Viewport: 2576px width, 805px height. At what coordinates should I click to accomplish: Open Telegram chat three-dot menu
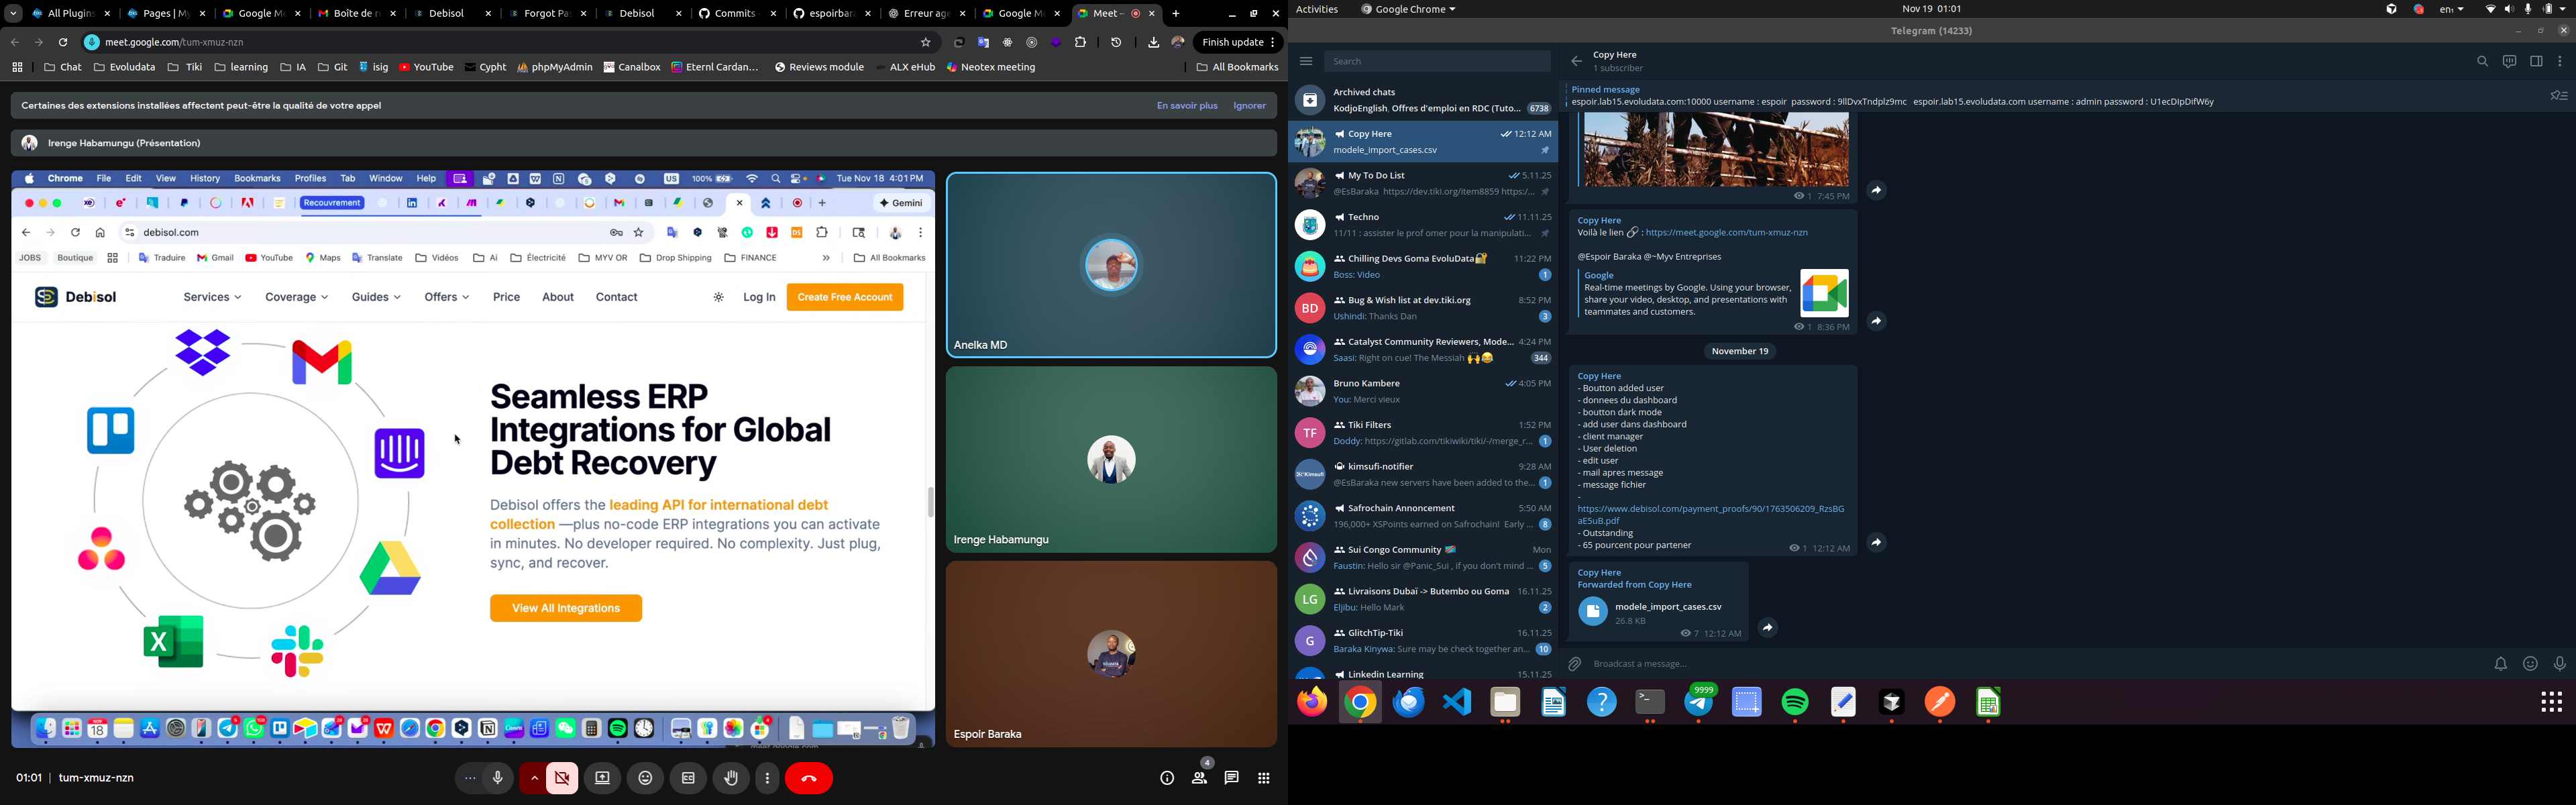pos(2560,61)
